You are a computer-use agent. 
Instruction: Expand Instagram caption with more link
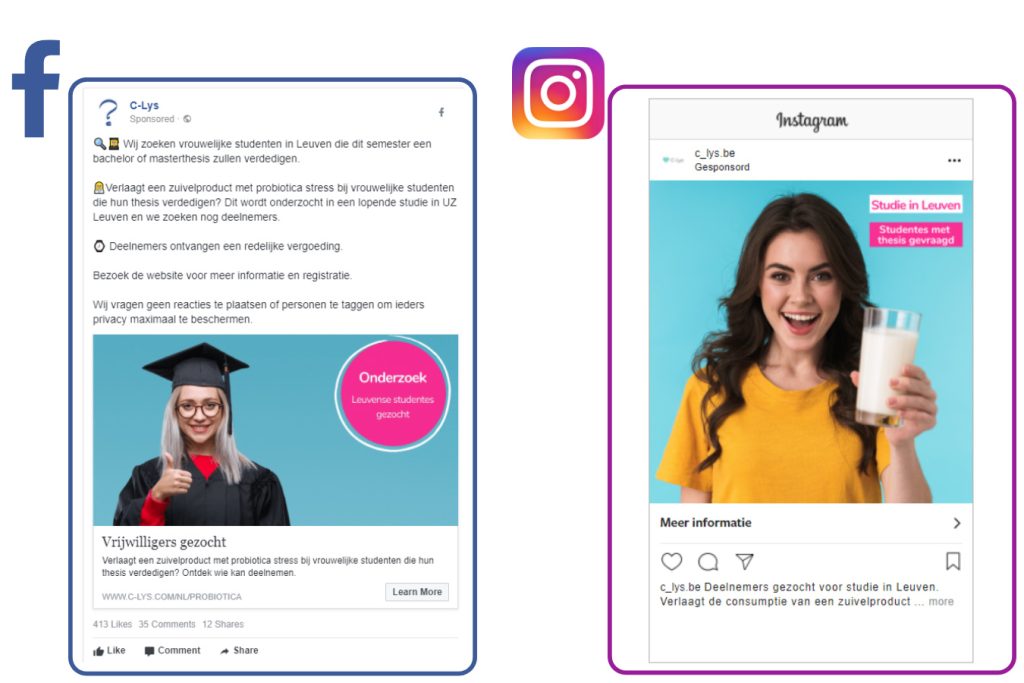[x=941, y=601]
